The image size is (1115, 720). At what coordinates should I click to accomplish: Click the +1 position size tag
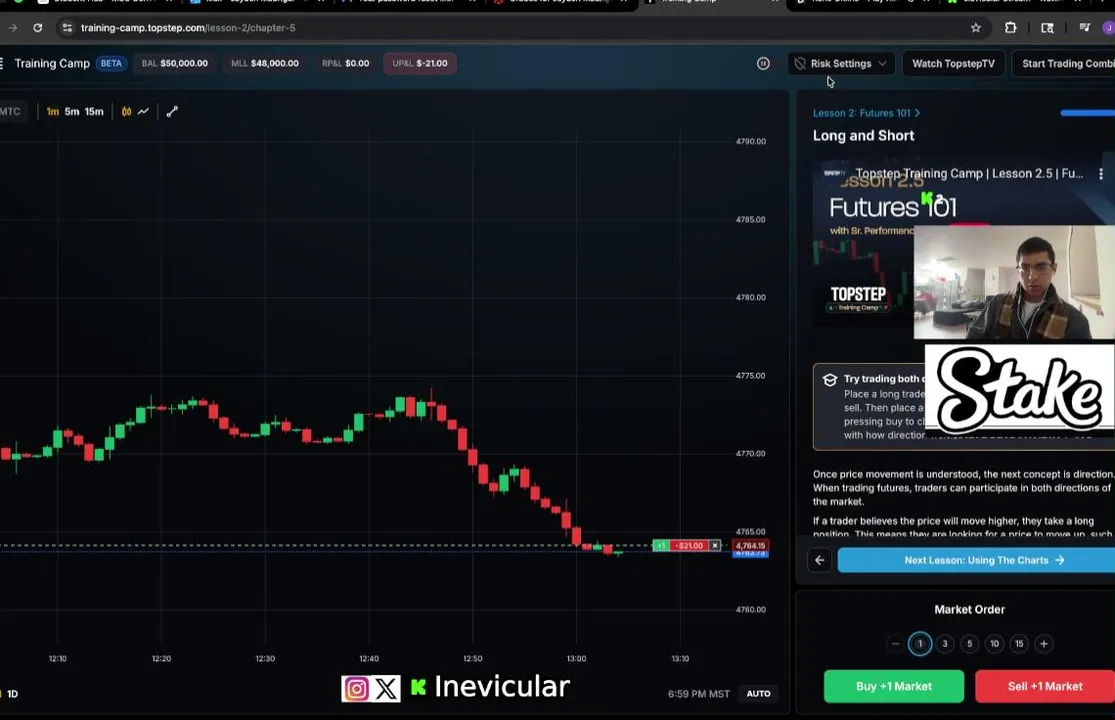pos(661,546)
